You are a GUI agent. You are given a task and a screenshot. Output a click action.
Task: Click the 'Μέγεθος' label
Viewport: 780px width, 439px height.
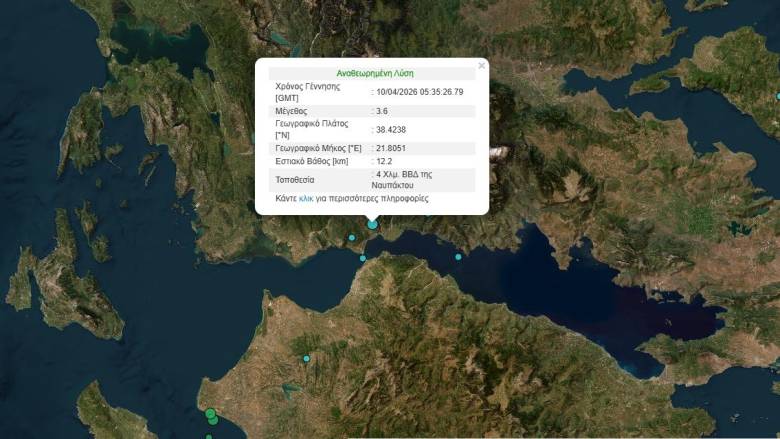pos(291,111)
